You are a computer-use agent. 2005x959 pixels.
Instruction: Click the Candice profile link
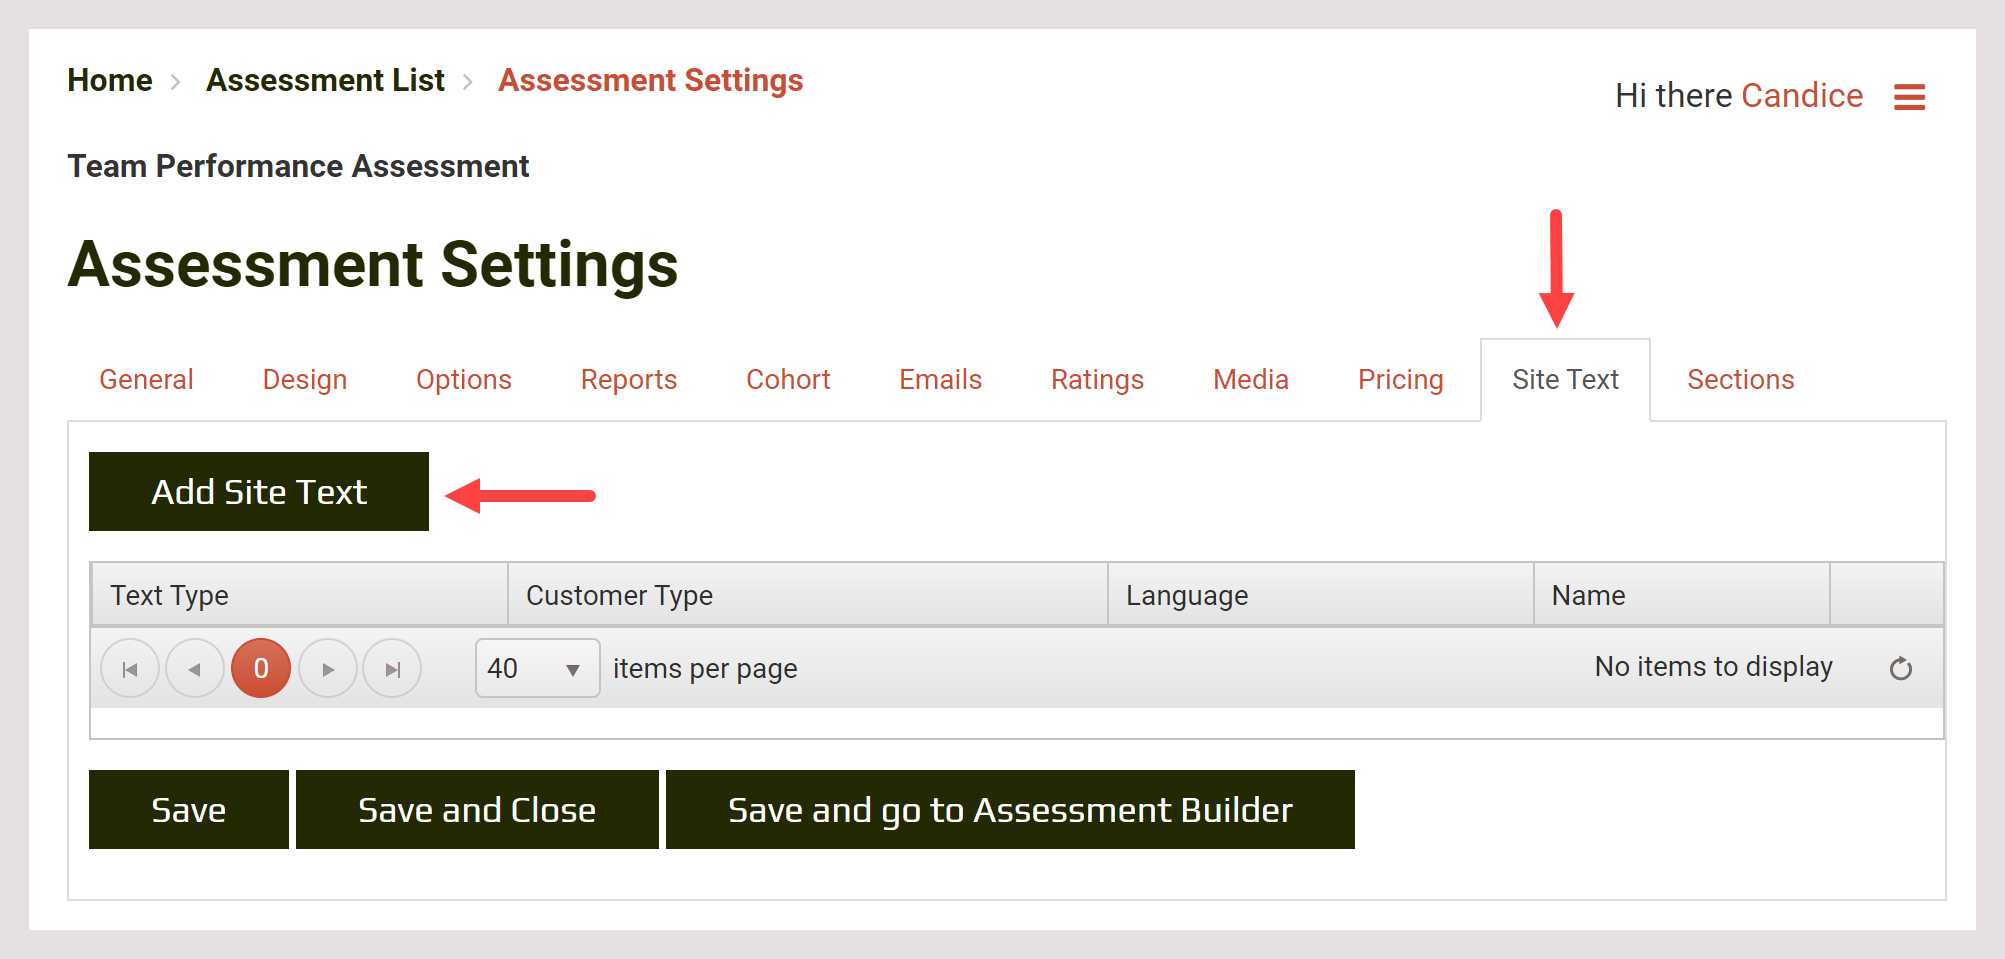[1802, 95]
